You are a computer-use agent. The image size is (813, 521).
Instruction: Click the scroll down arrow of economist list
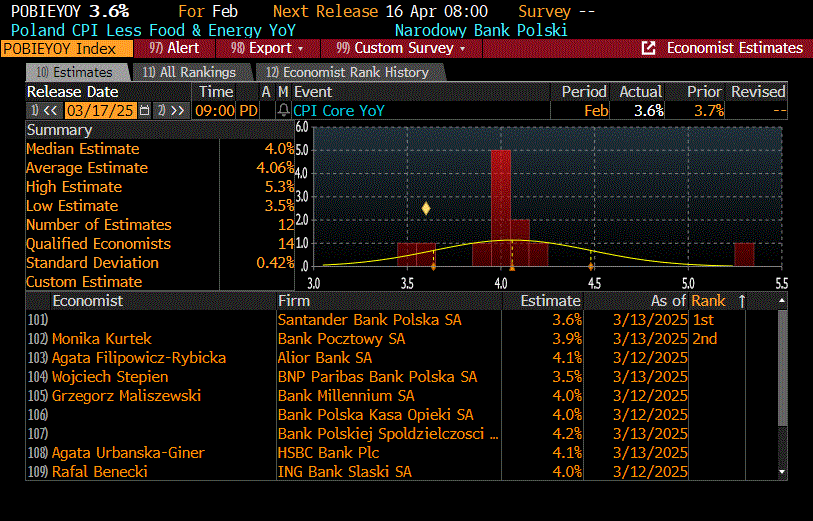(782, 472)
